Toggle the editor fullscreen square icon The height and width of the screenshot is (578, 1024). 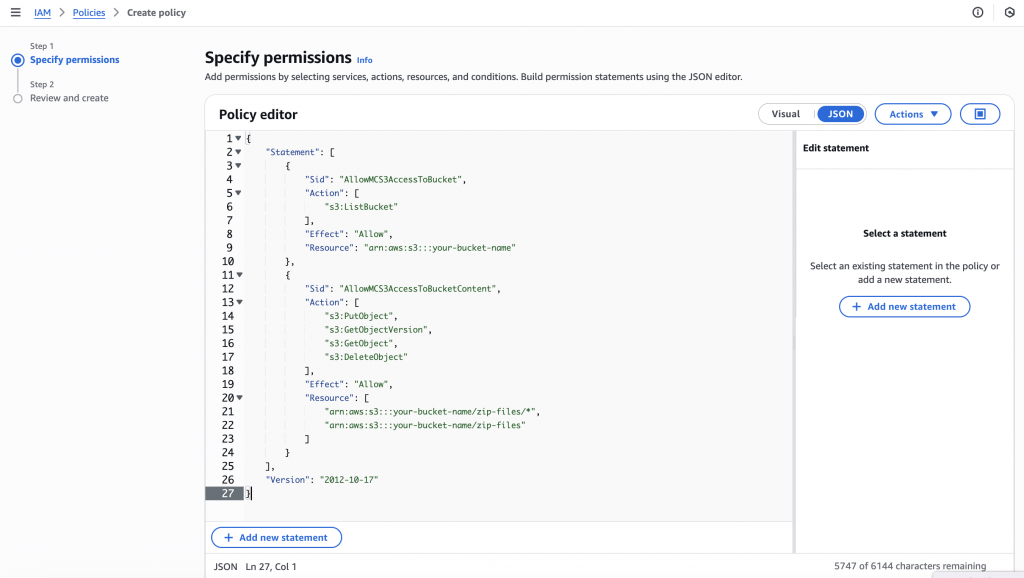coord(980,114)
